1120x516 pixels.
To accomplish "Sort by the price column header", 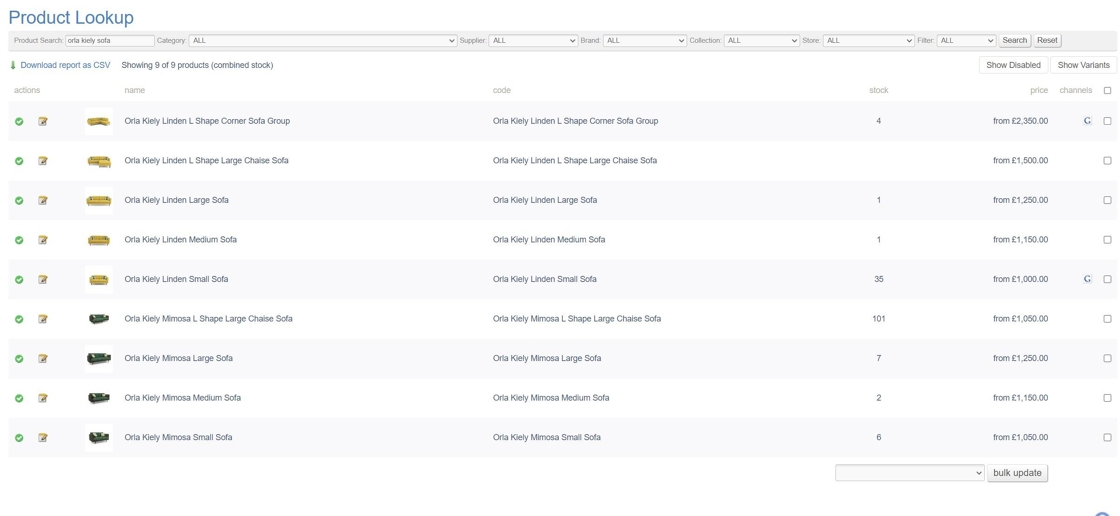I will coord(1039,91).
